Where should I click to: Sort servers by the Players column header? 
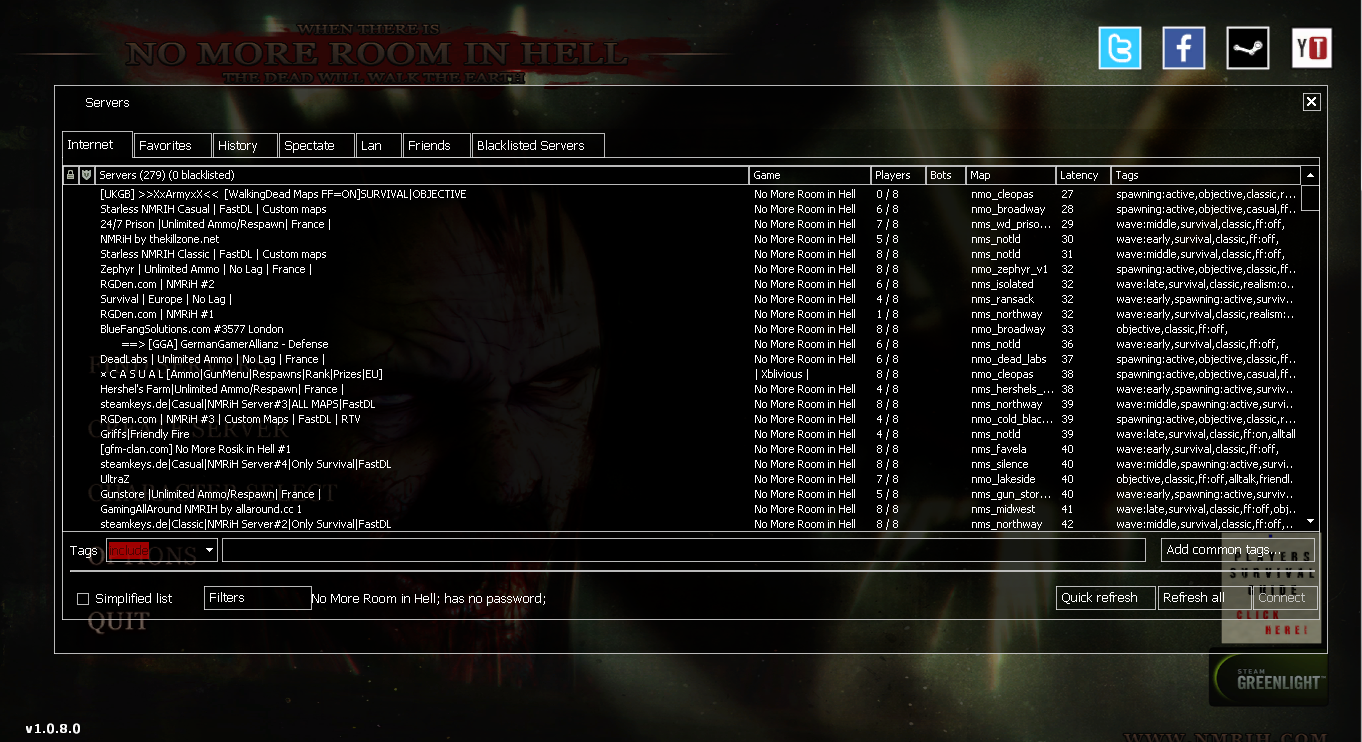pyautogui.click(x=899, y=175)
